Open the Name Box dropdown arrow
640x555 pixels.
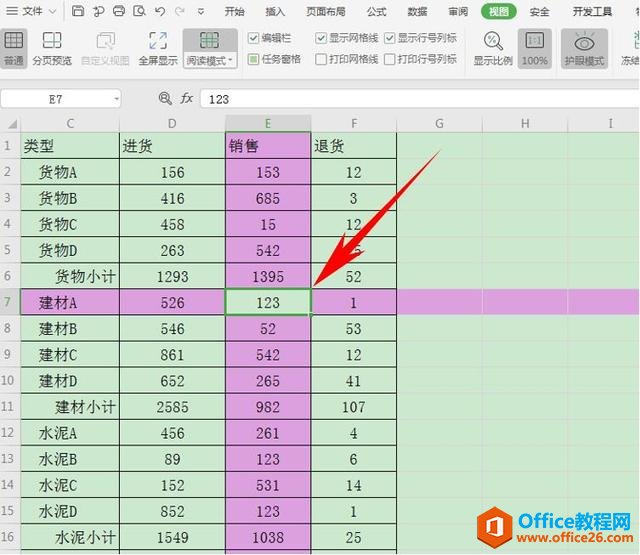[117, 99]
